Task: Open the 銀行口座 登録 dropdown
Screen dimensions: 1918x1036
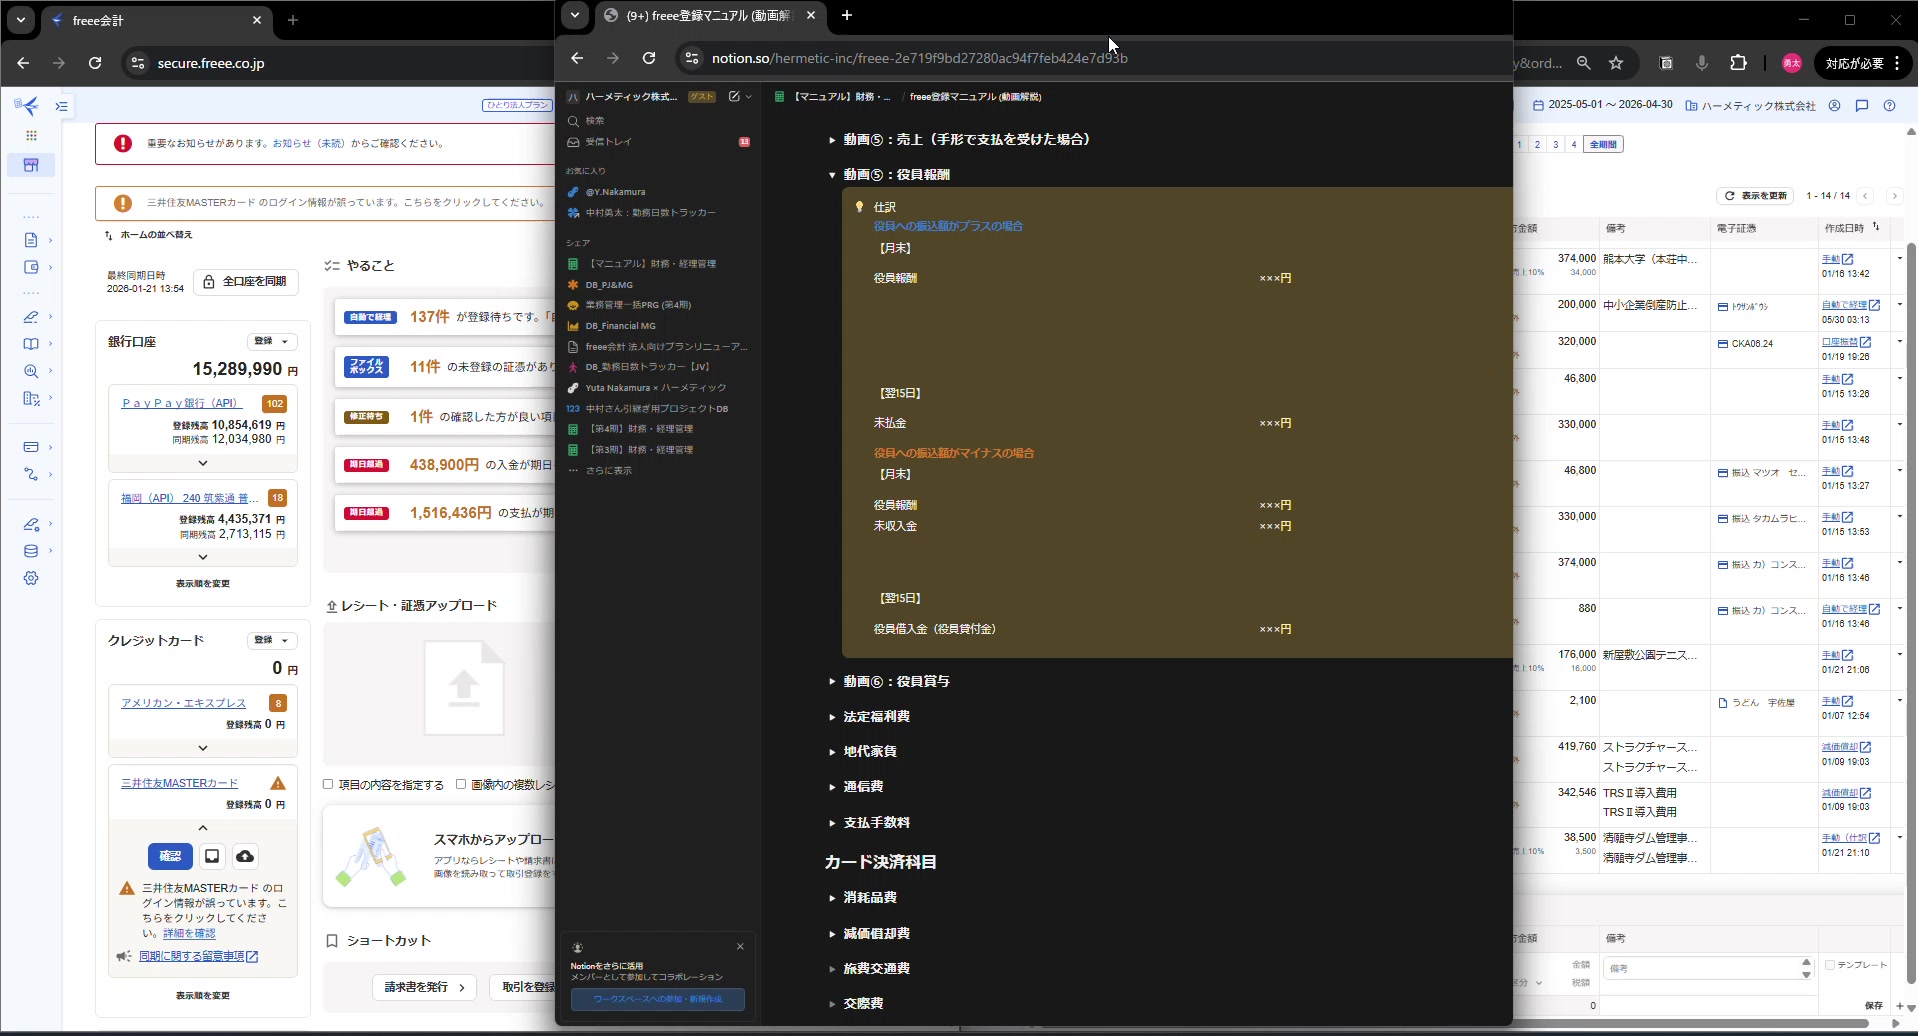Action: (272, 341)
